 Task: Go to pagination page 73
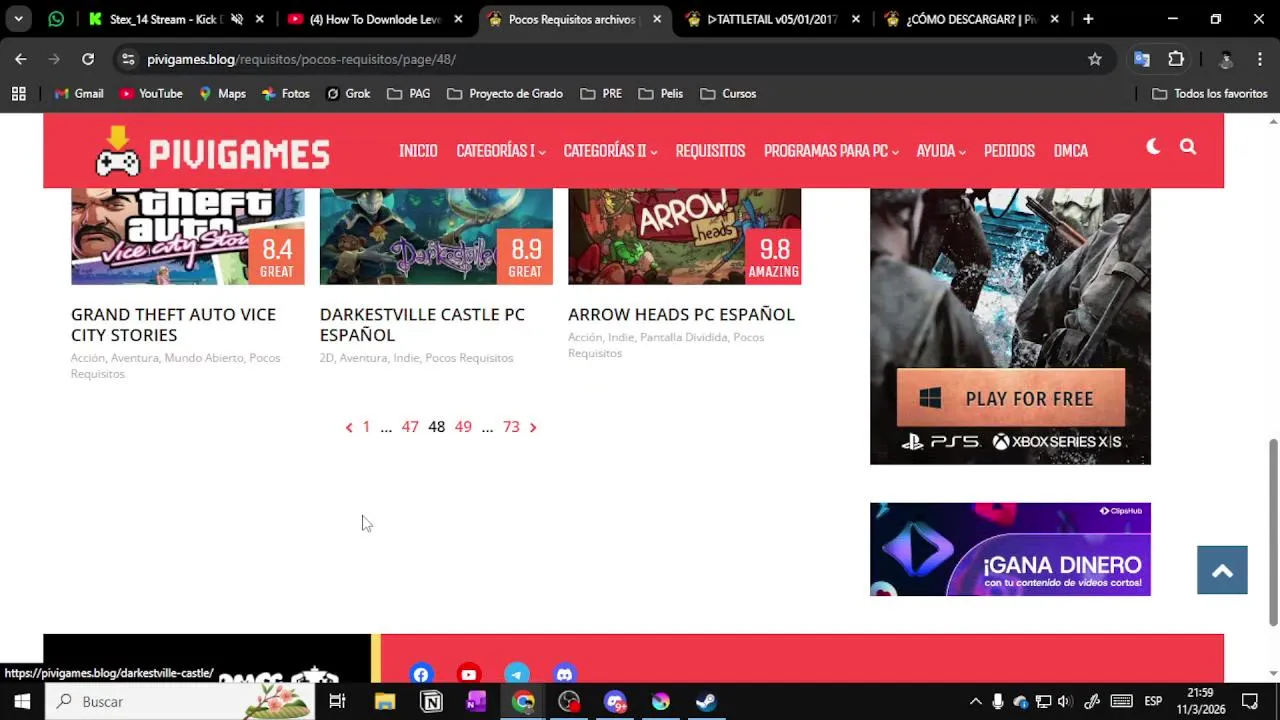pos(511,427)
